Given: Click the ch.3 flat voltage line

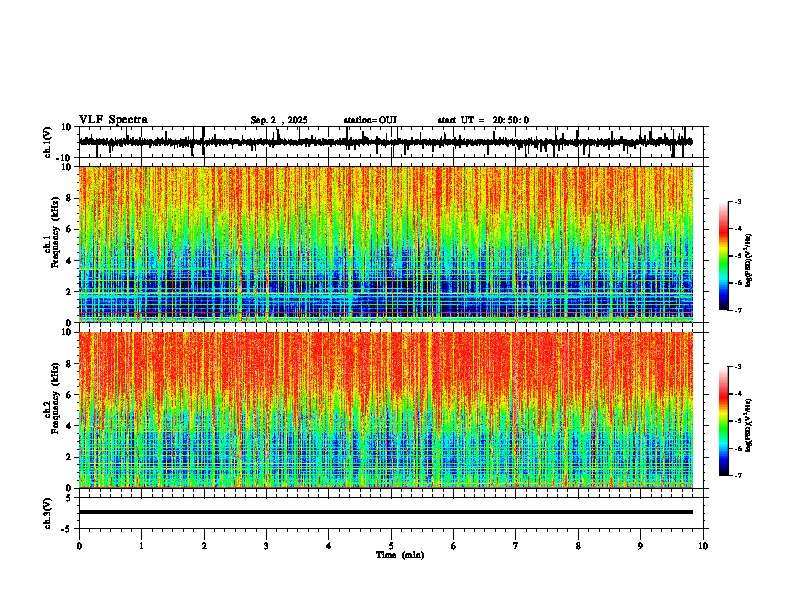Looking at the screenshot, I should click(386, 512).
